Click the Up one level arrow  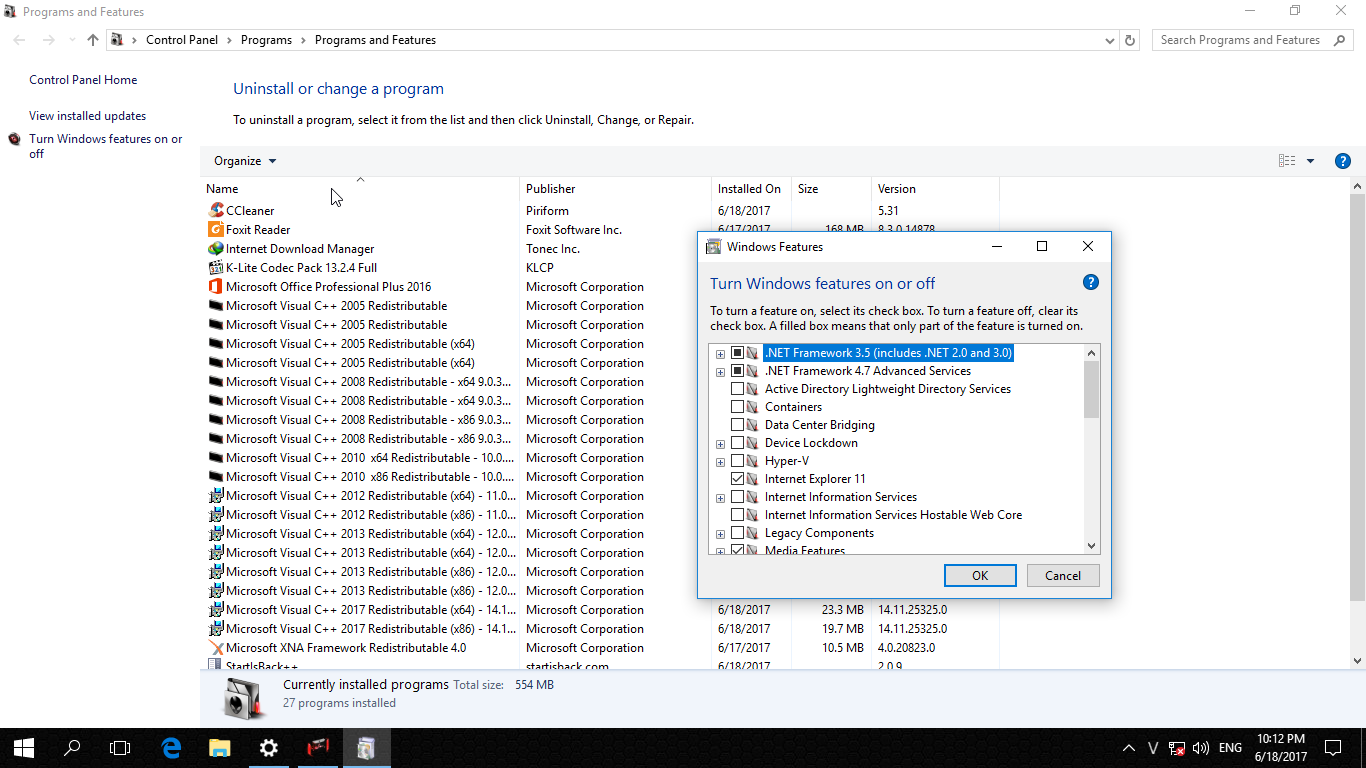coord(93,40)
